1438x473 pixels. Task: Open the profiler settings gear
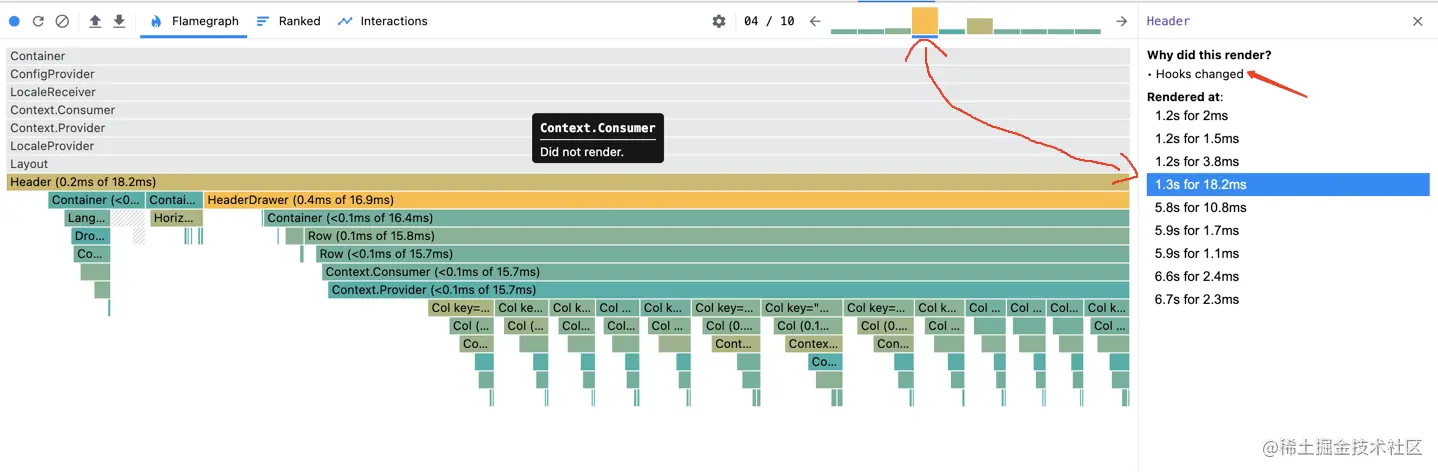pos(719,21)
